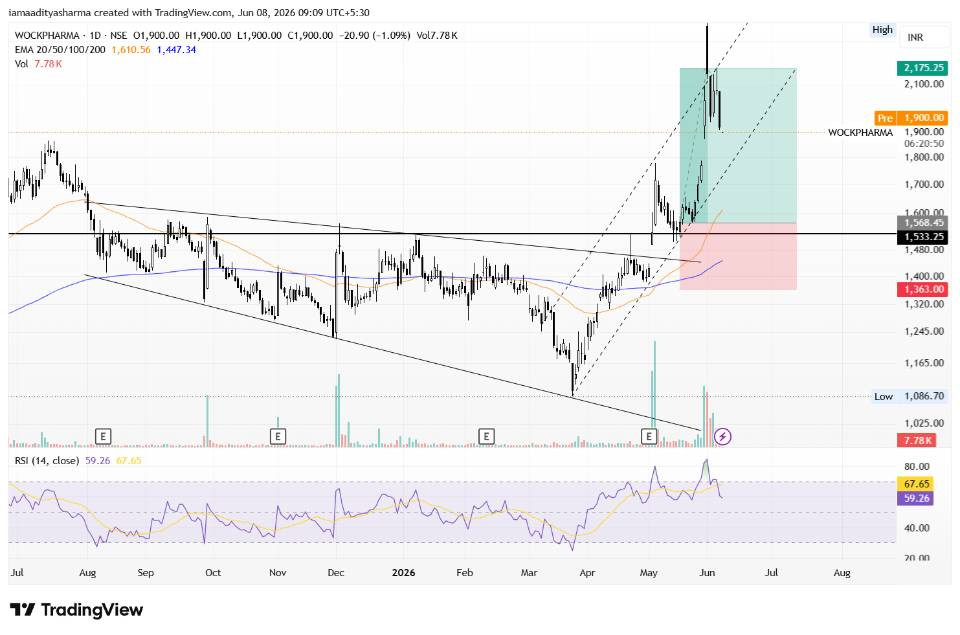Image resolution: width=960 pixels, height=635 pixels.
Task: Click the Dec label on the time axis
Action: coord(336,573)
